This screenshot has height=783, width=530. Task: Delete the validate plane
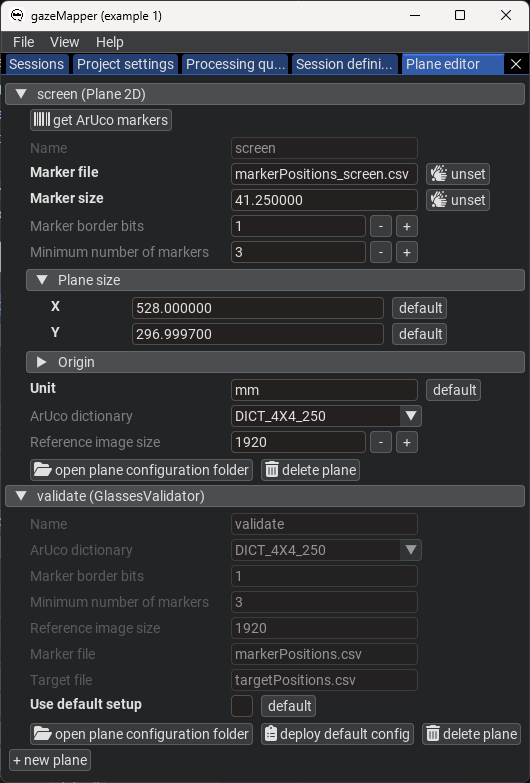point(472,734)
